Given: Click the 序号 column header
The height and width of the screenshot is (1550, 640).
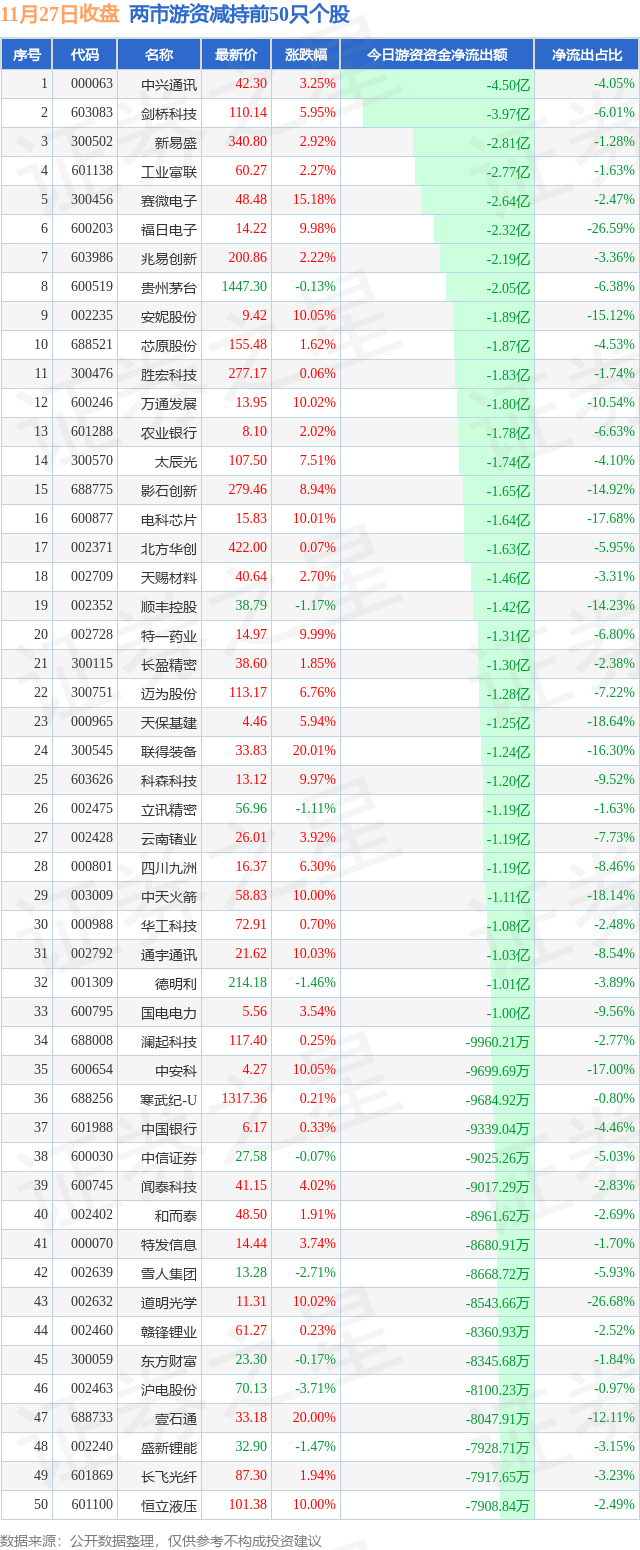Looking at the screenshot, I should [27, 55].
